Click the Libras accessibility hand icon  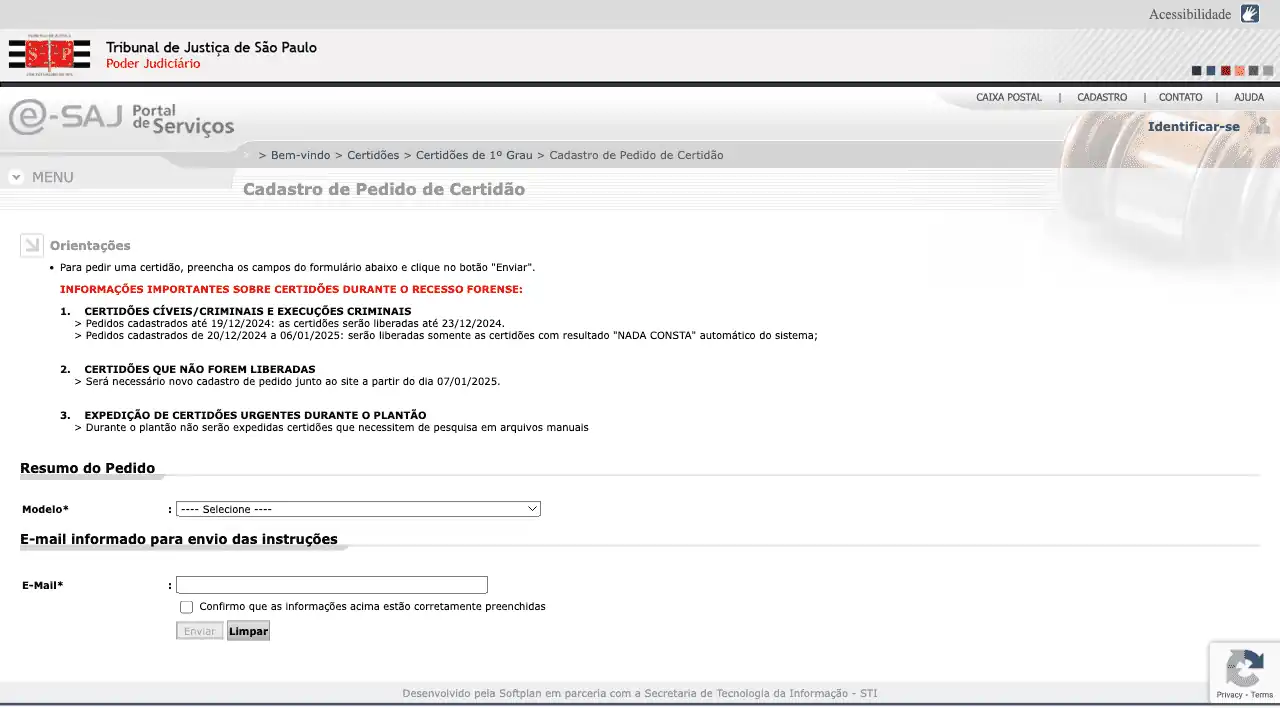point(1250,14)
